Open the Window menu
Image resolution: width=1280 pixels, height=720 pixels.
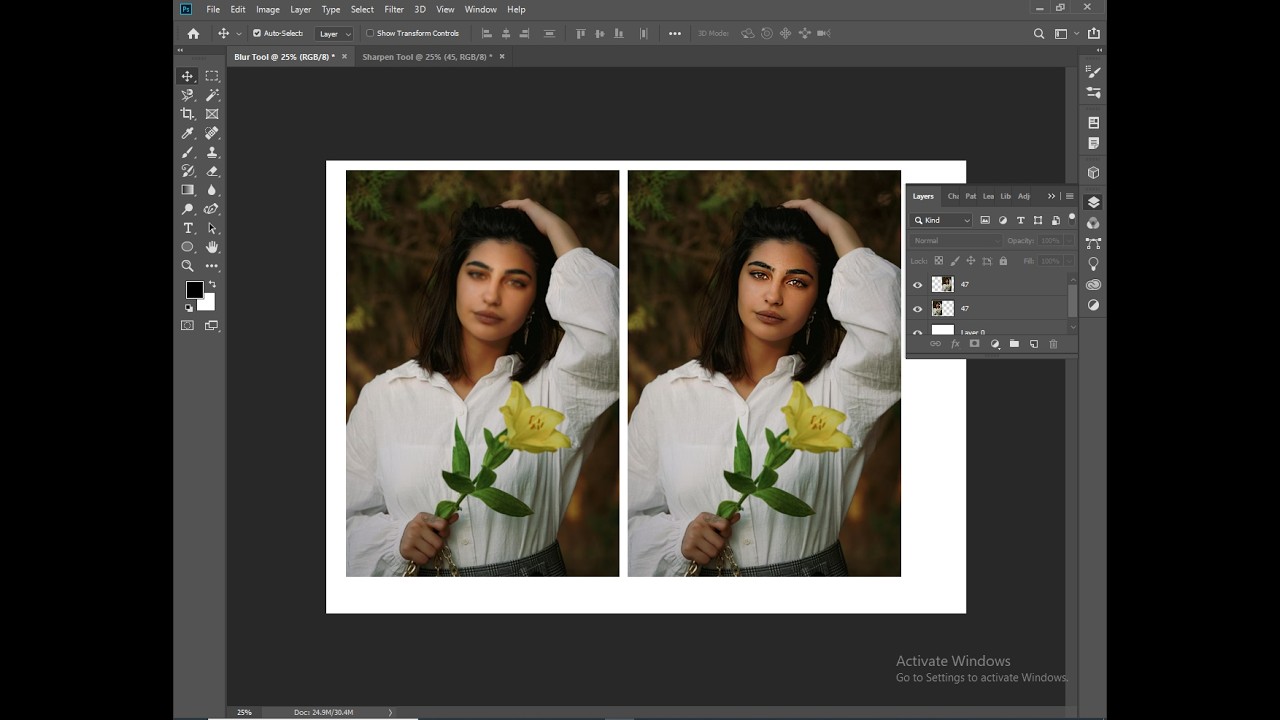tap(481, 9)
